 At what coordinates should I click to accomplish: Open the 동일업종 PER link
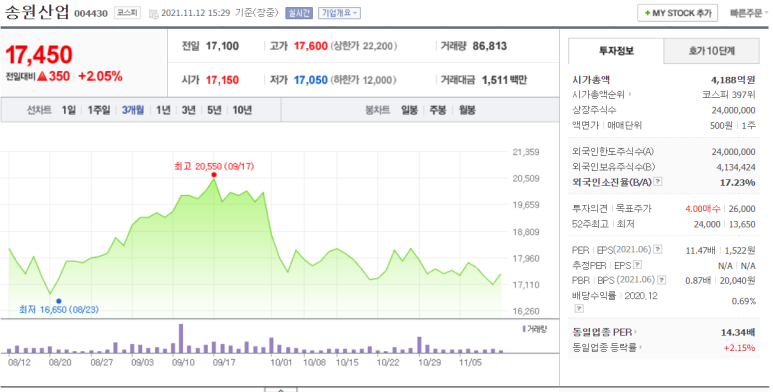tap(604, 332)
